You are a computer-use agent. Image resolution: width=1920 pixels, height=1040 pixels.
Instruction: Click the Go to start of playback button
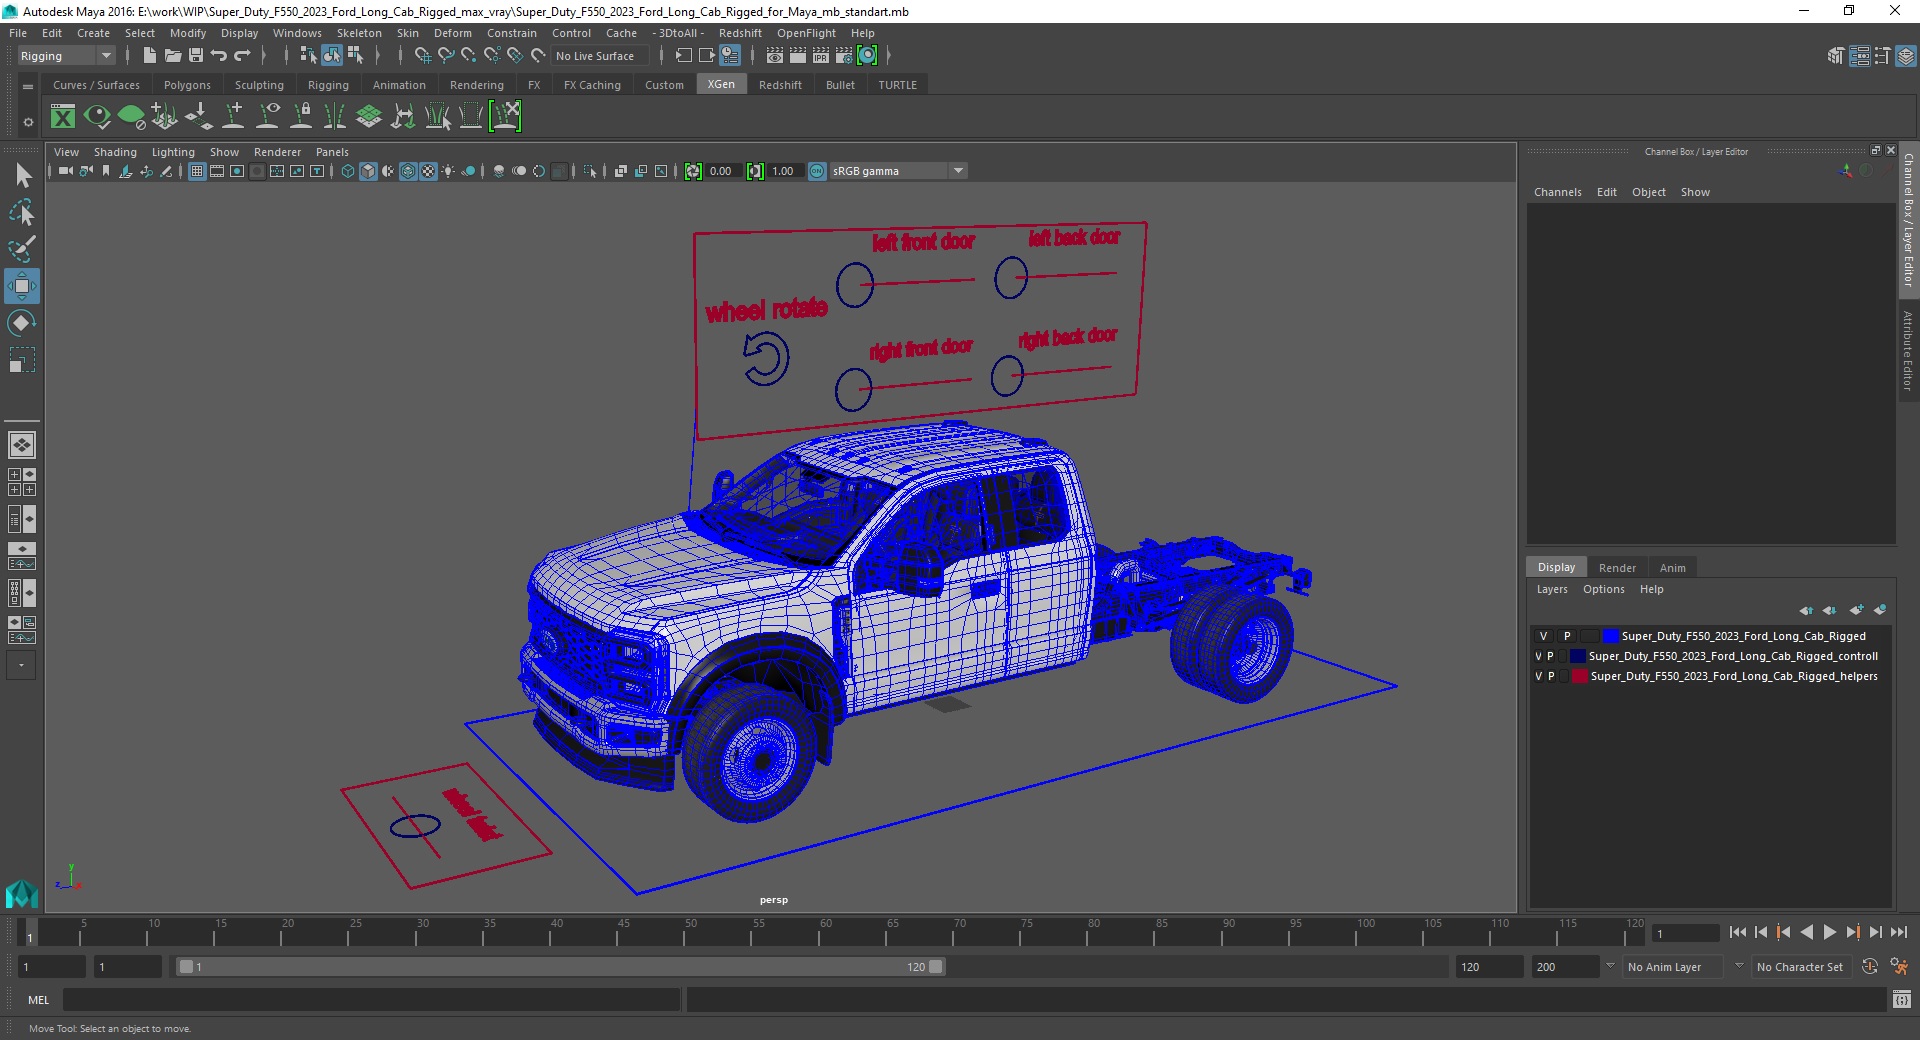1737,932
